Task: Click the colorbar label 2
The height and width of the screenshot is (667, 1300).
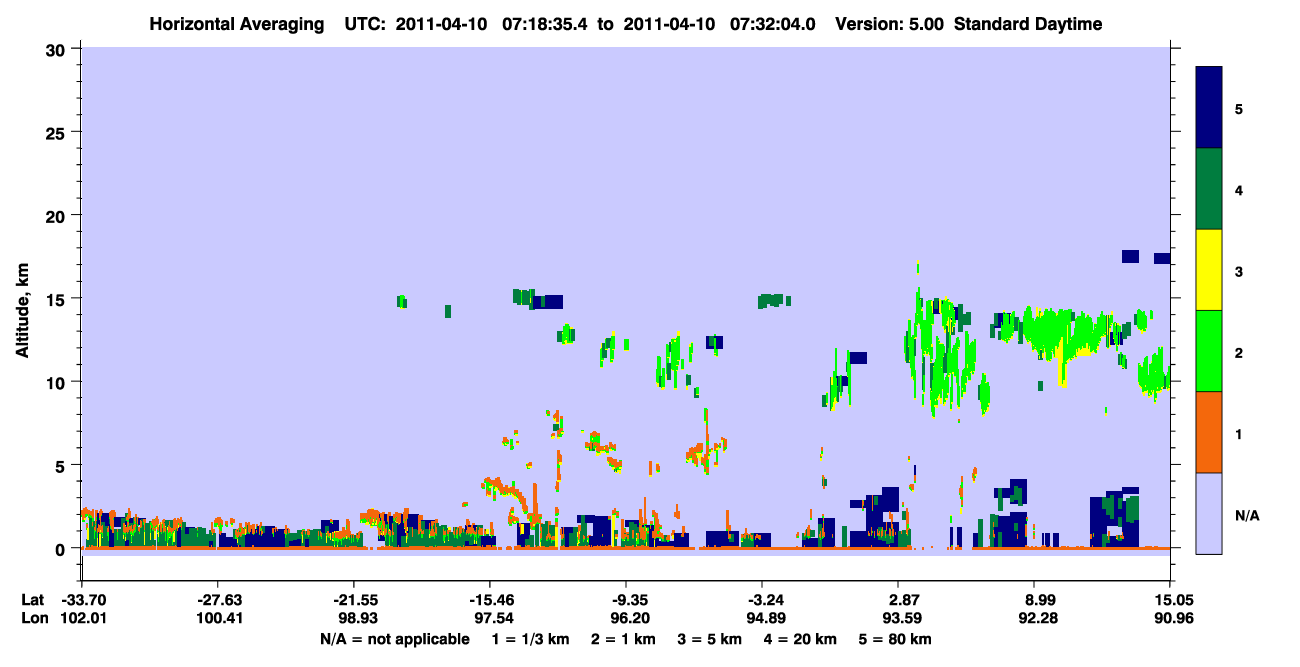Action: pos(1239,353)
